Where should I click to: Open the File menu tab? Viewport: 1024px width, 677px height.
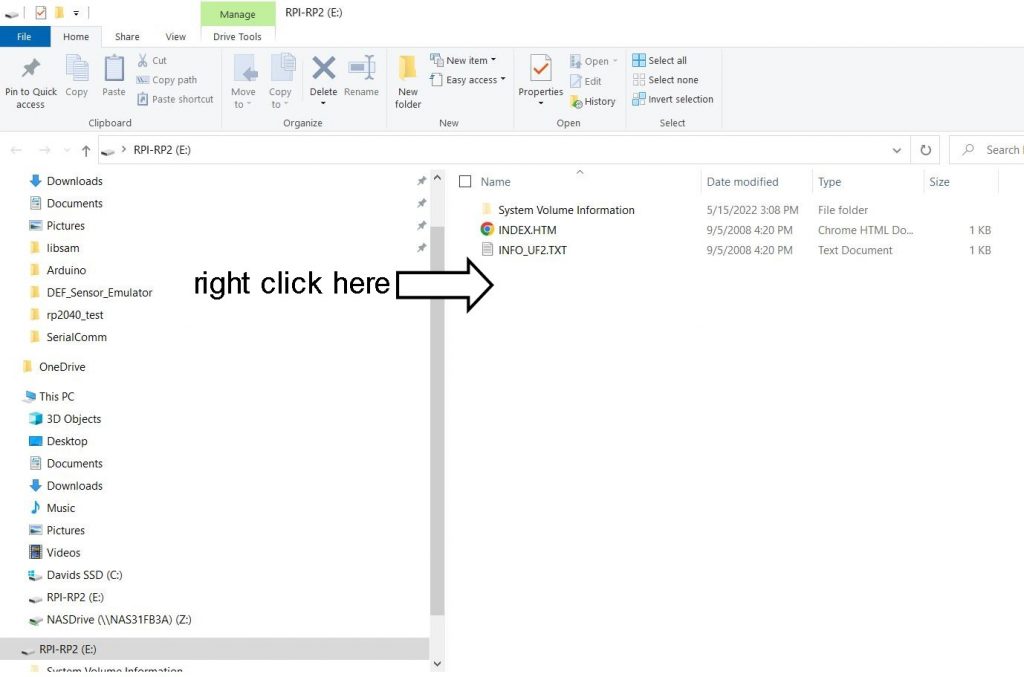(24, 37)
